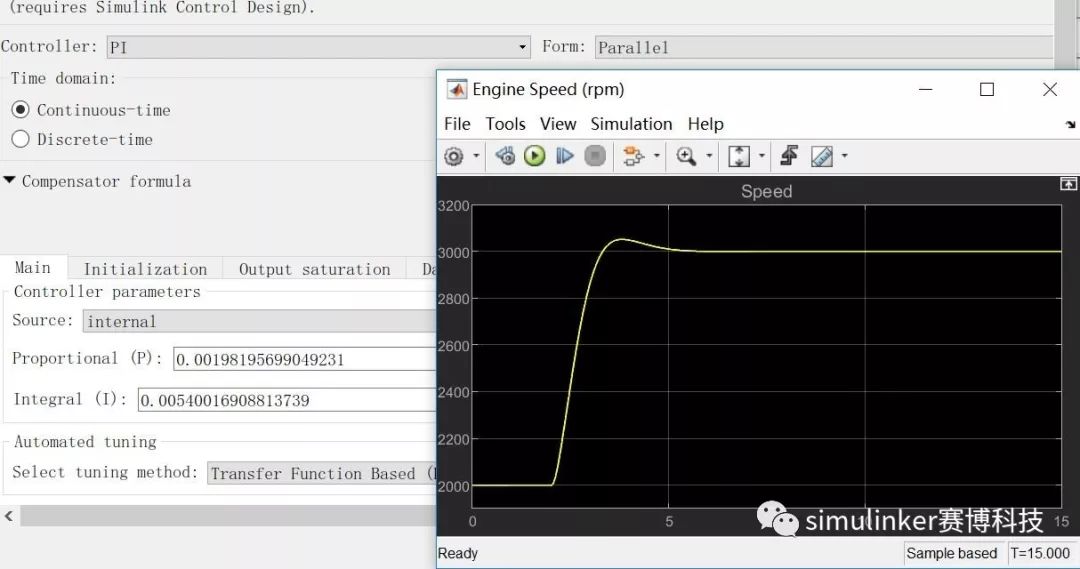
Task: Click the horizontal scrollbar track
Action: point(227,516)
